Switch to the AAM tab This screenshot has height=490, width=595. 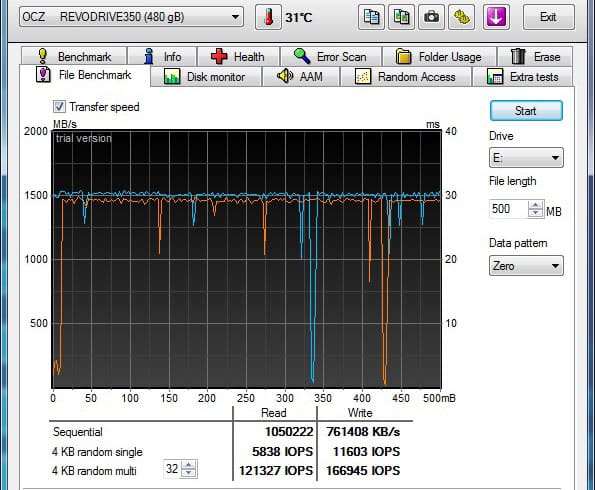point(301,77)
